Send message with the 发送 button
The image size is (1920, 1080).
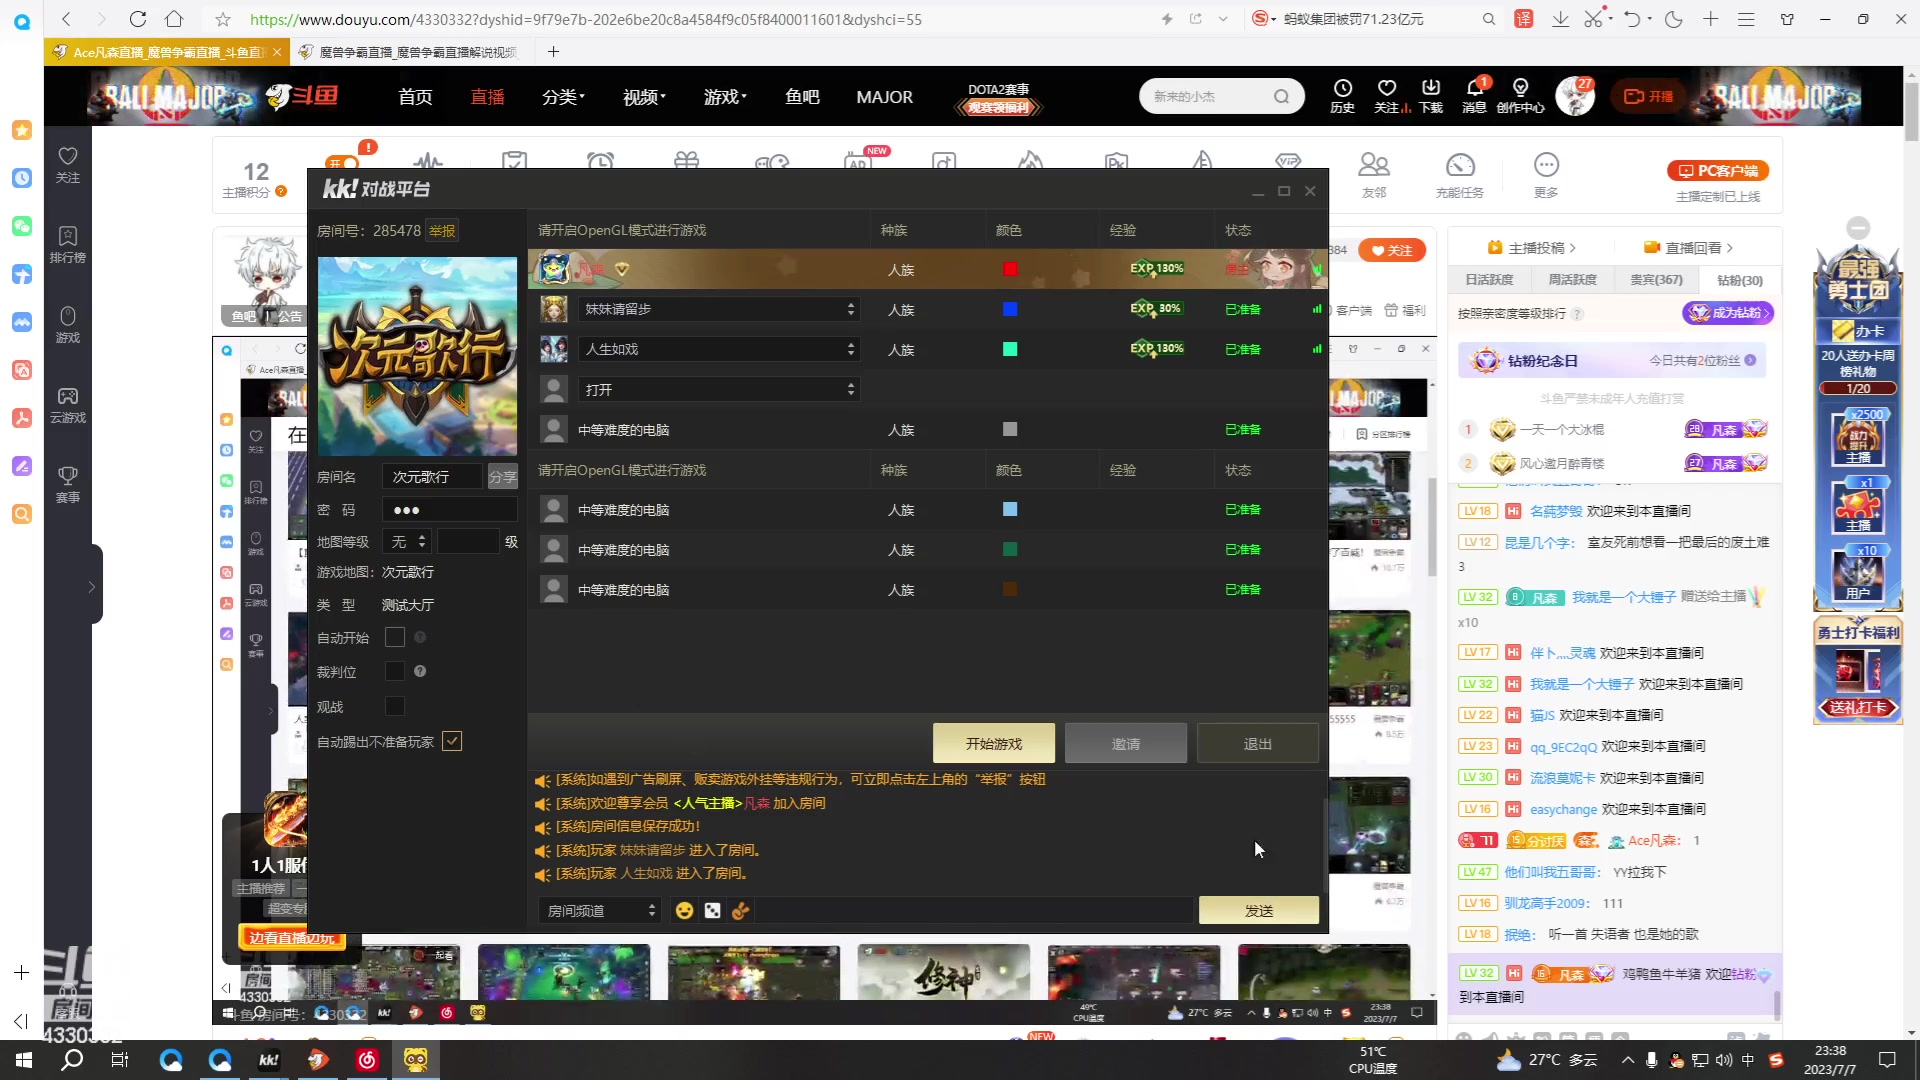pyautogui.click(x=1259, y=910)
